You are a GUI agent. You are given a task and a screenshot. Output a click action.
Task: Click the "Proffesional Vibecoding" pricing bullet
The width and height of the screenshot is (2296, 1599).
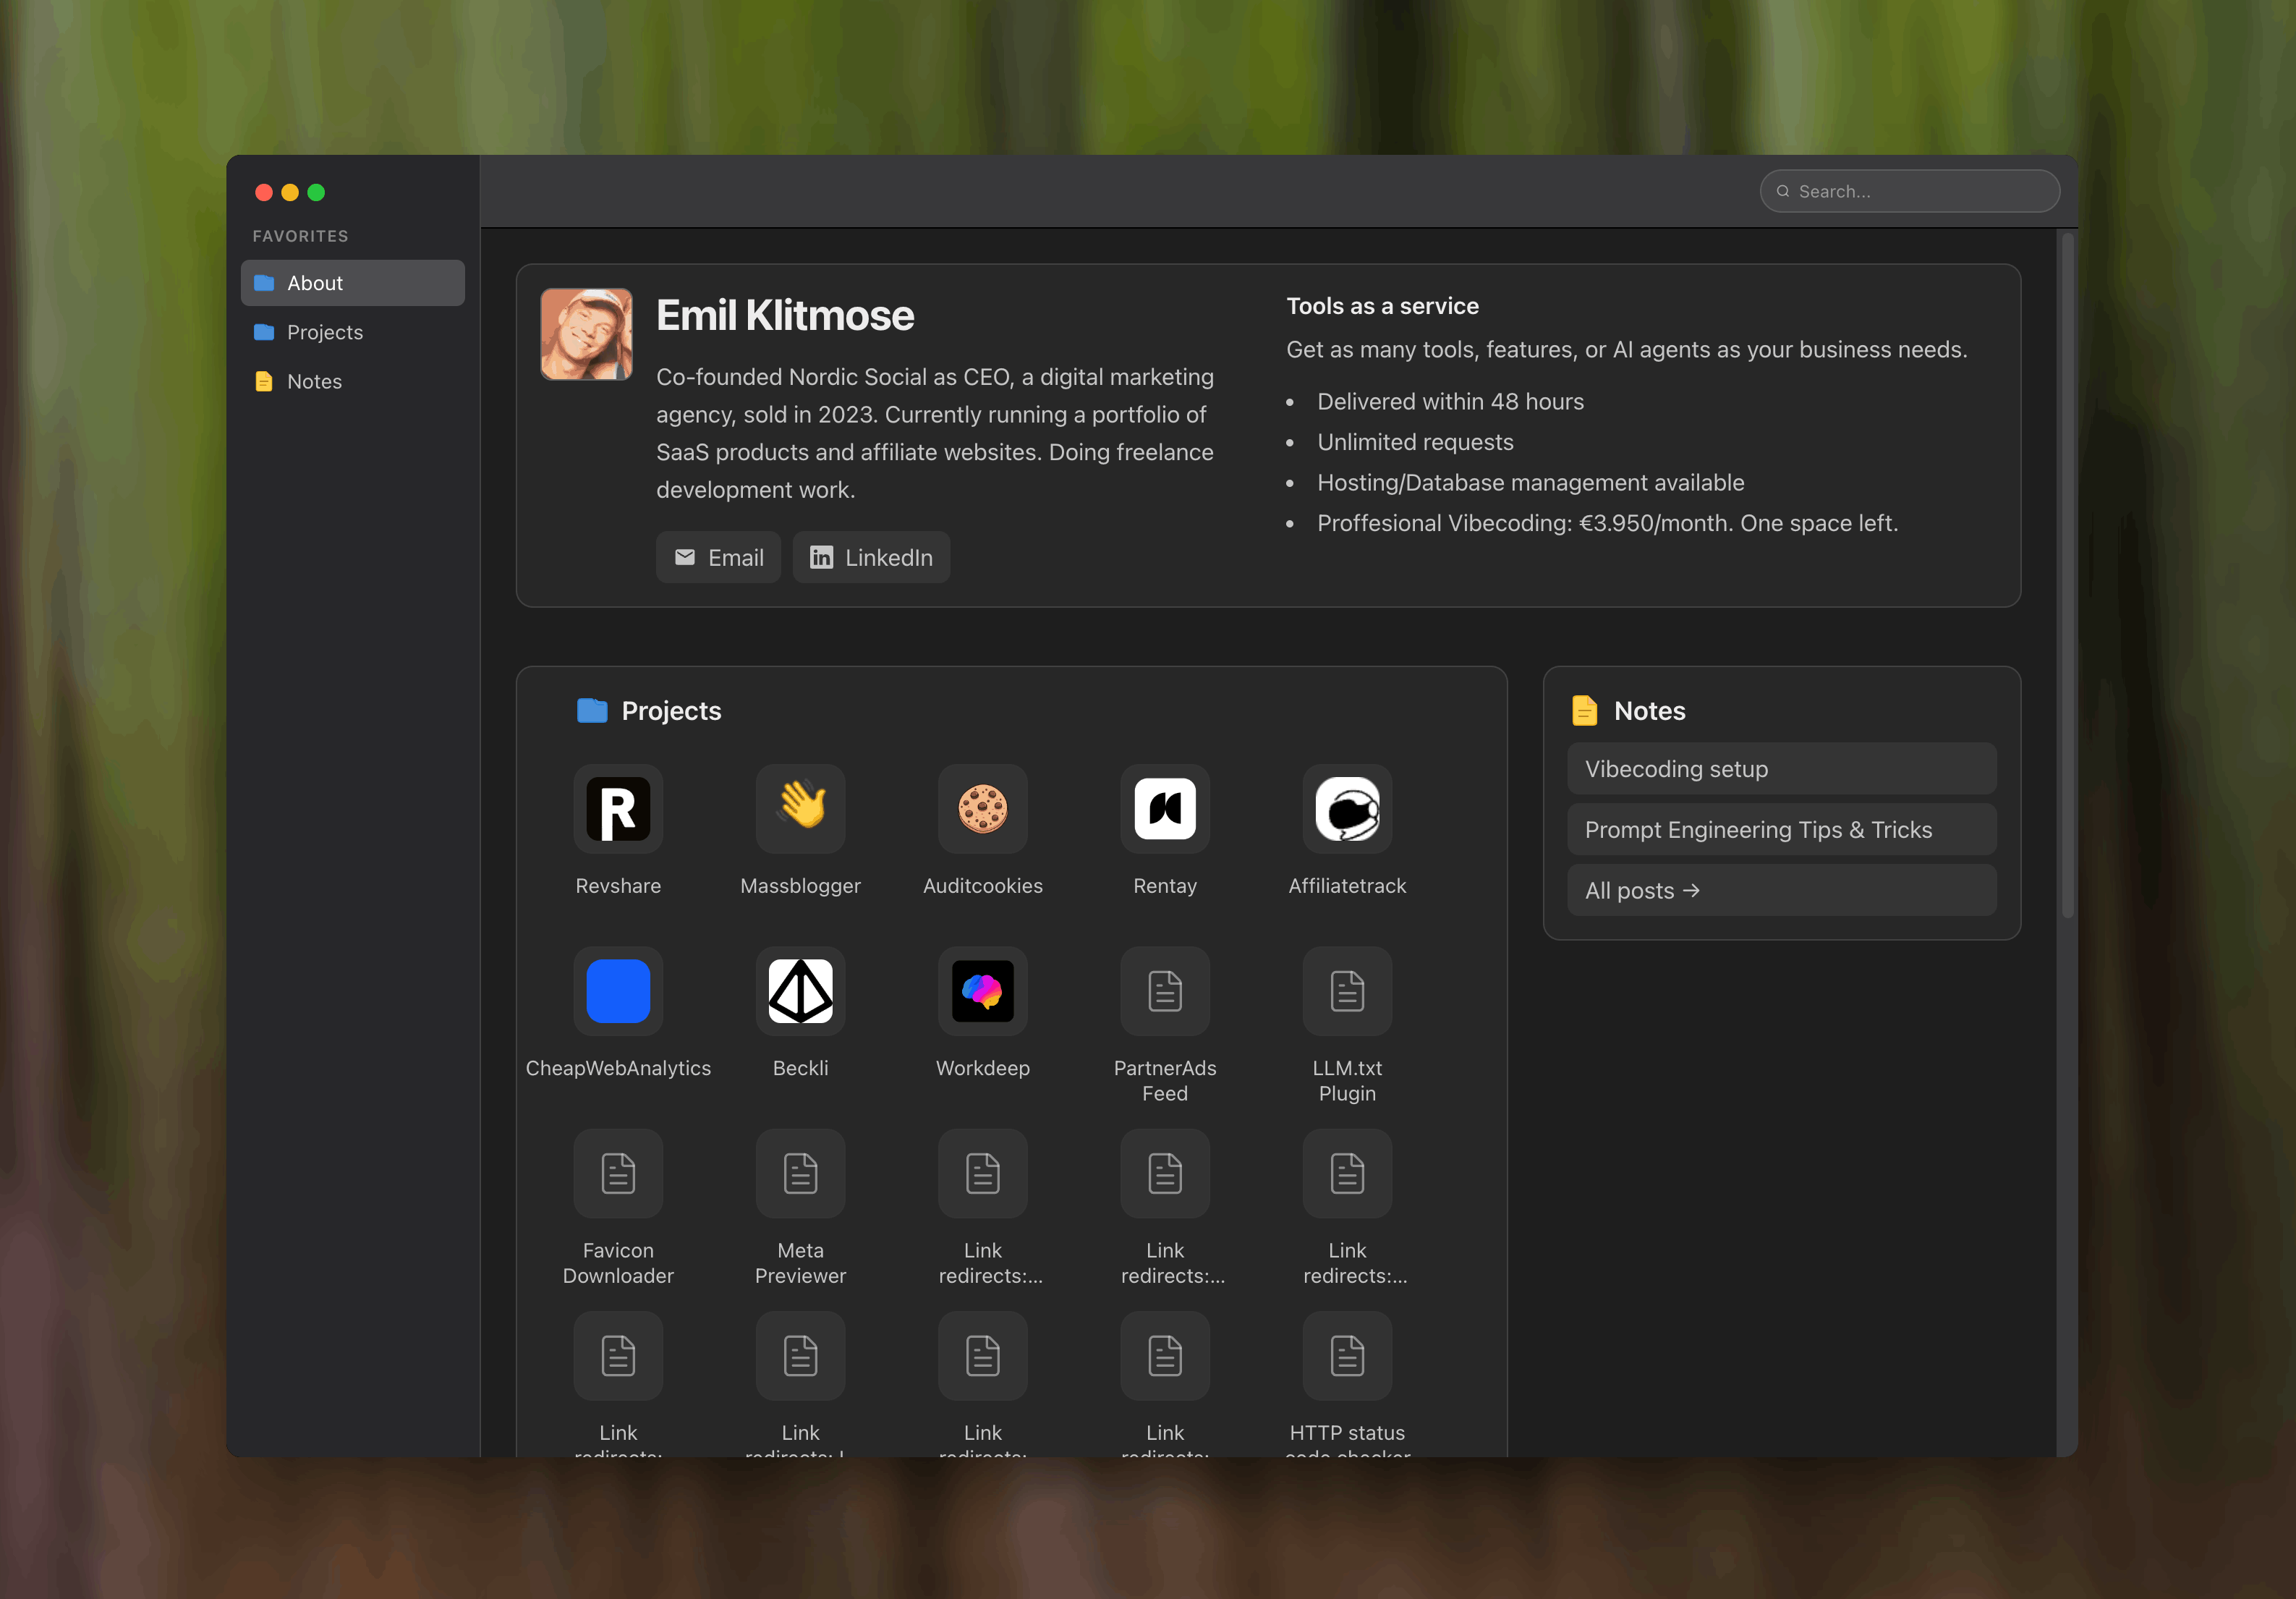[x=1607, y=523]
